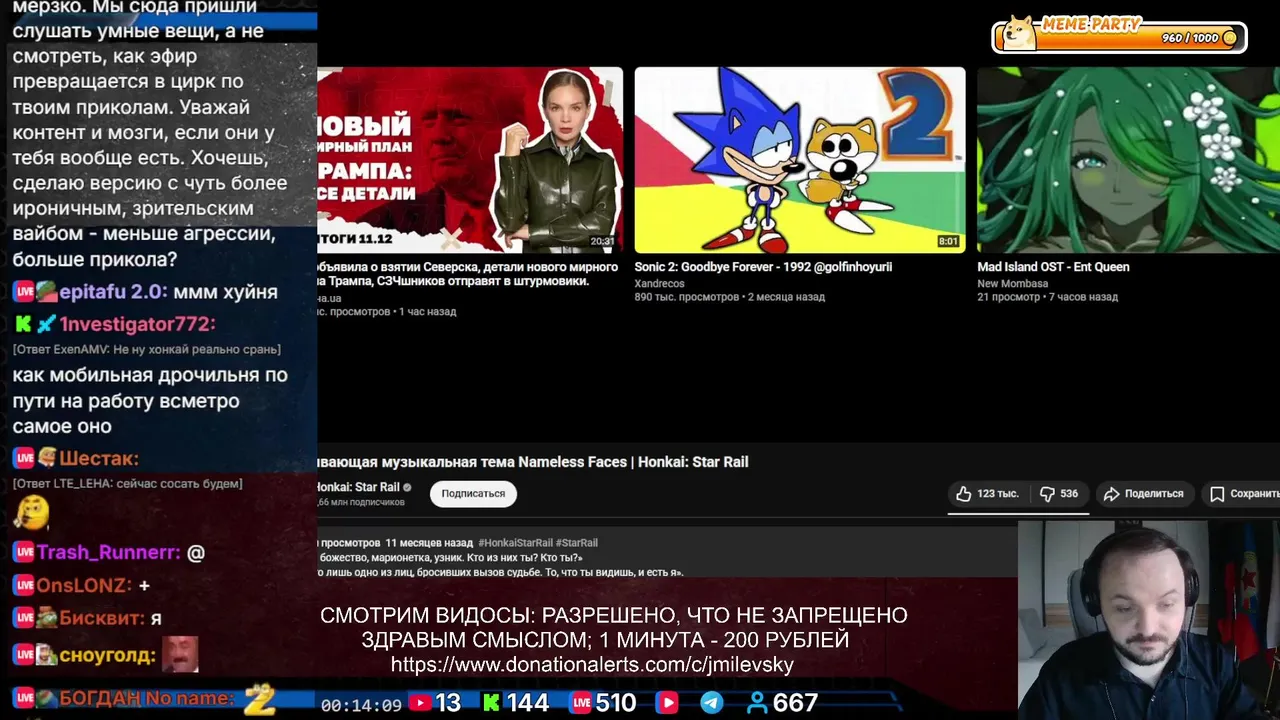Screen dimensions: 1280x720
Task: Click the #StarRail hashtag
Action: point(577,543)
